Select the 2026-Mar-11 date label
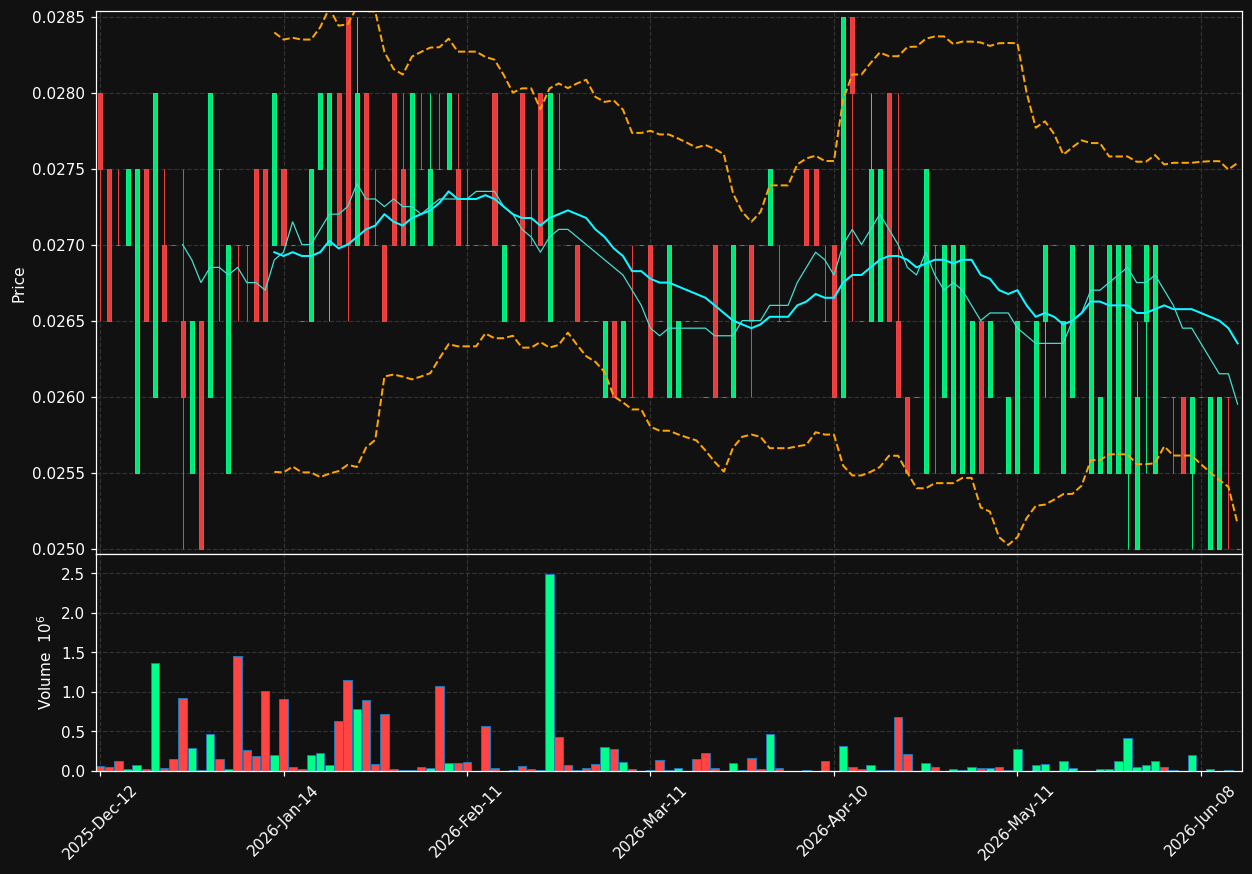 [649, 822]
